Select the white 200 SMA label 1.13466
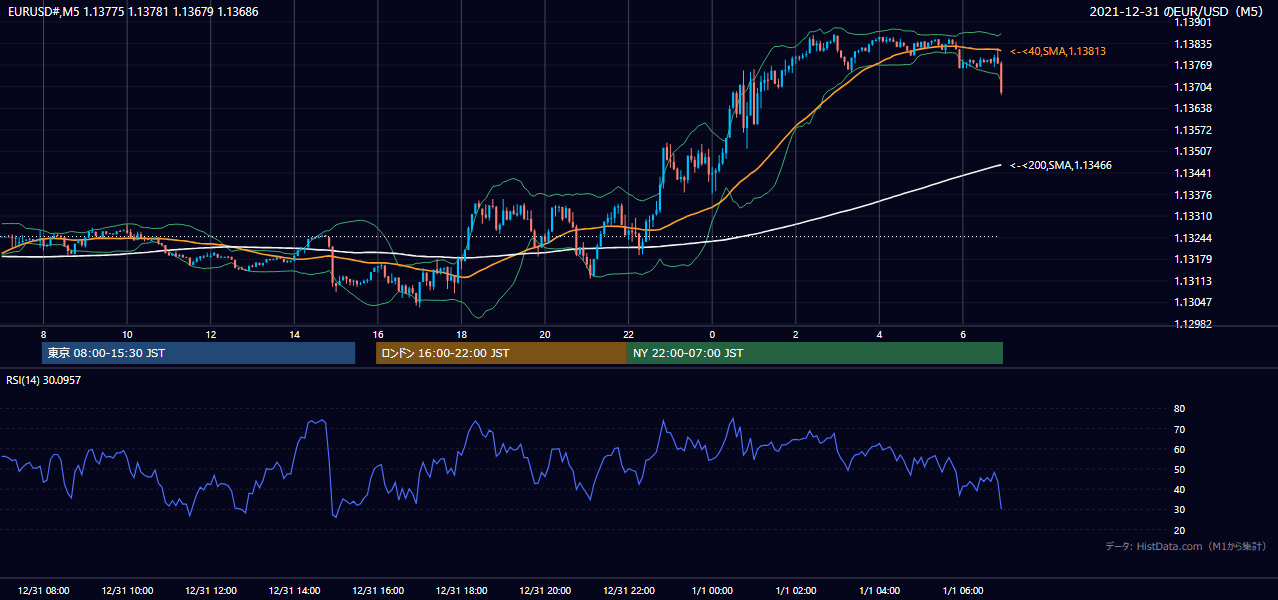The width and height of the screenshot is (1278, 600). point(1061,165)
